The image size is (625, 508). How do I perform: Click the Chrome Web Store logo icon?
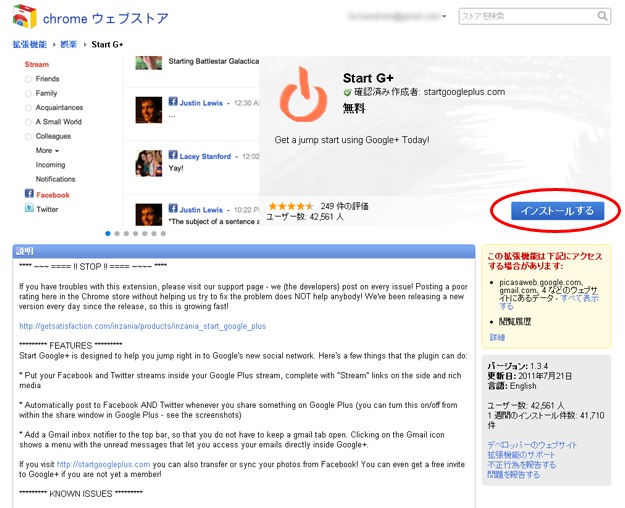[24, 16]
